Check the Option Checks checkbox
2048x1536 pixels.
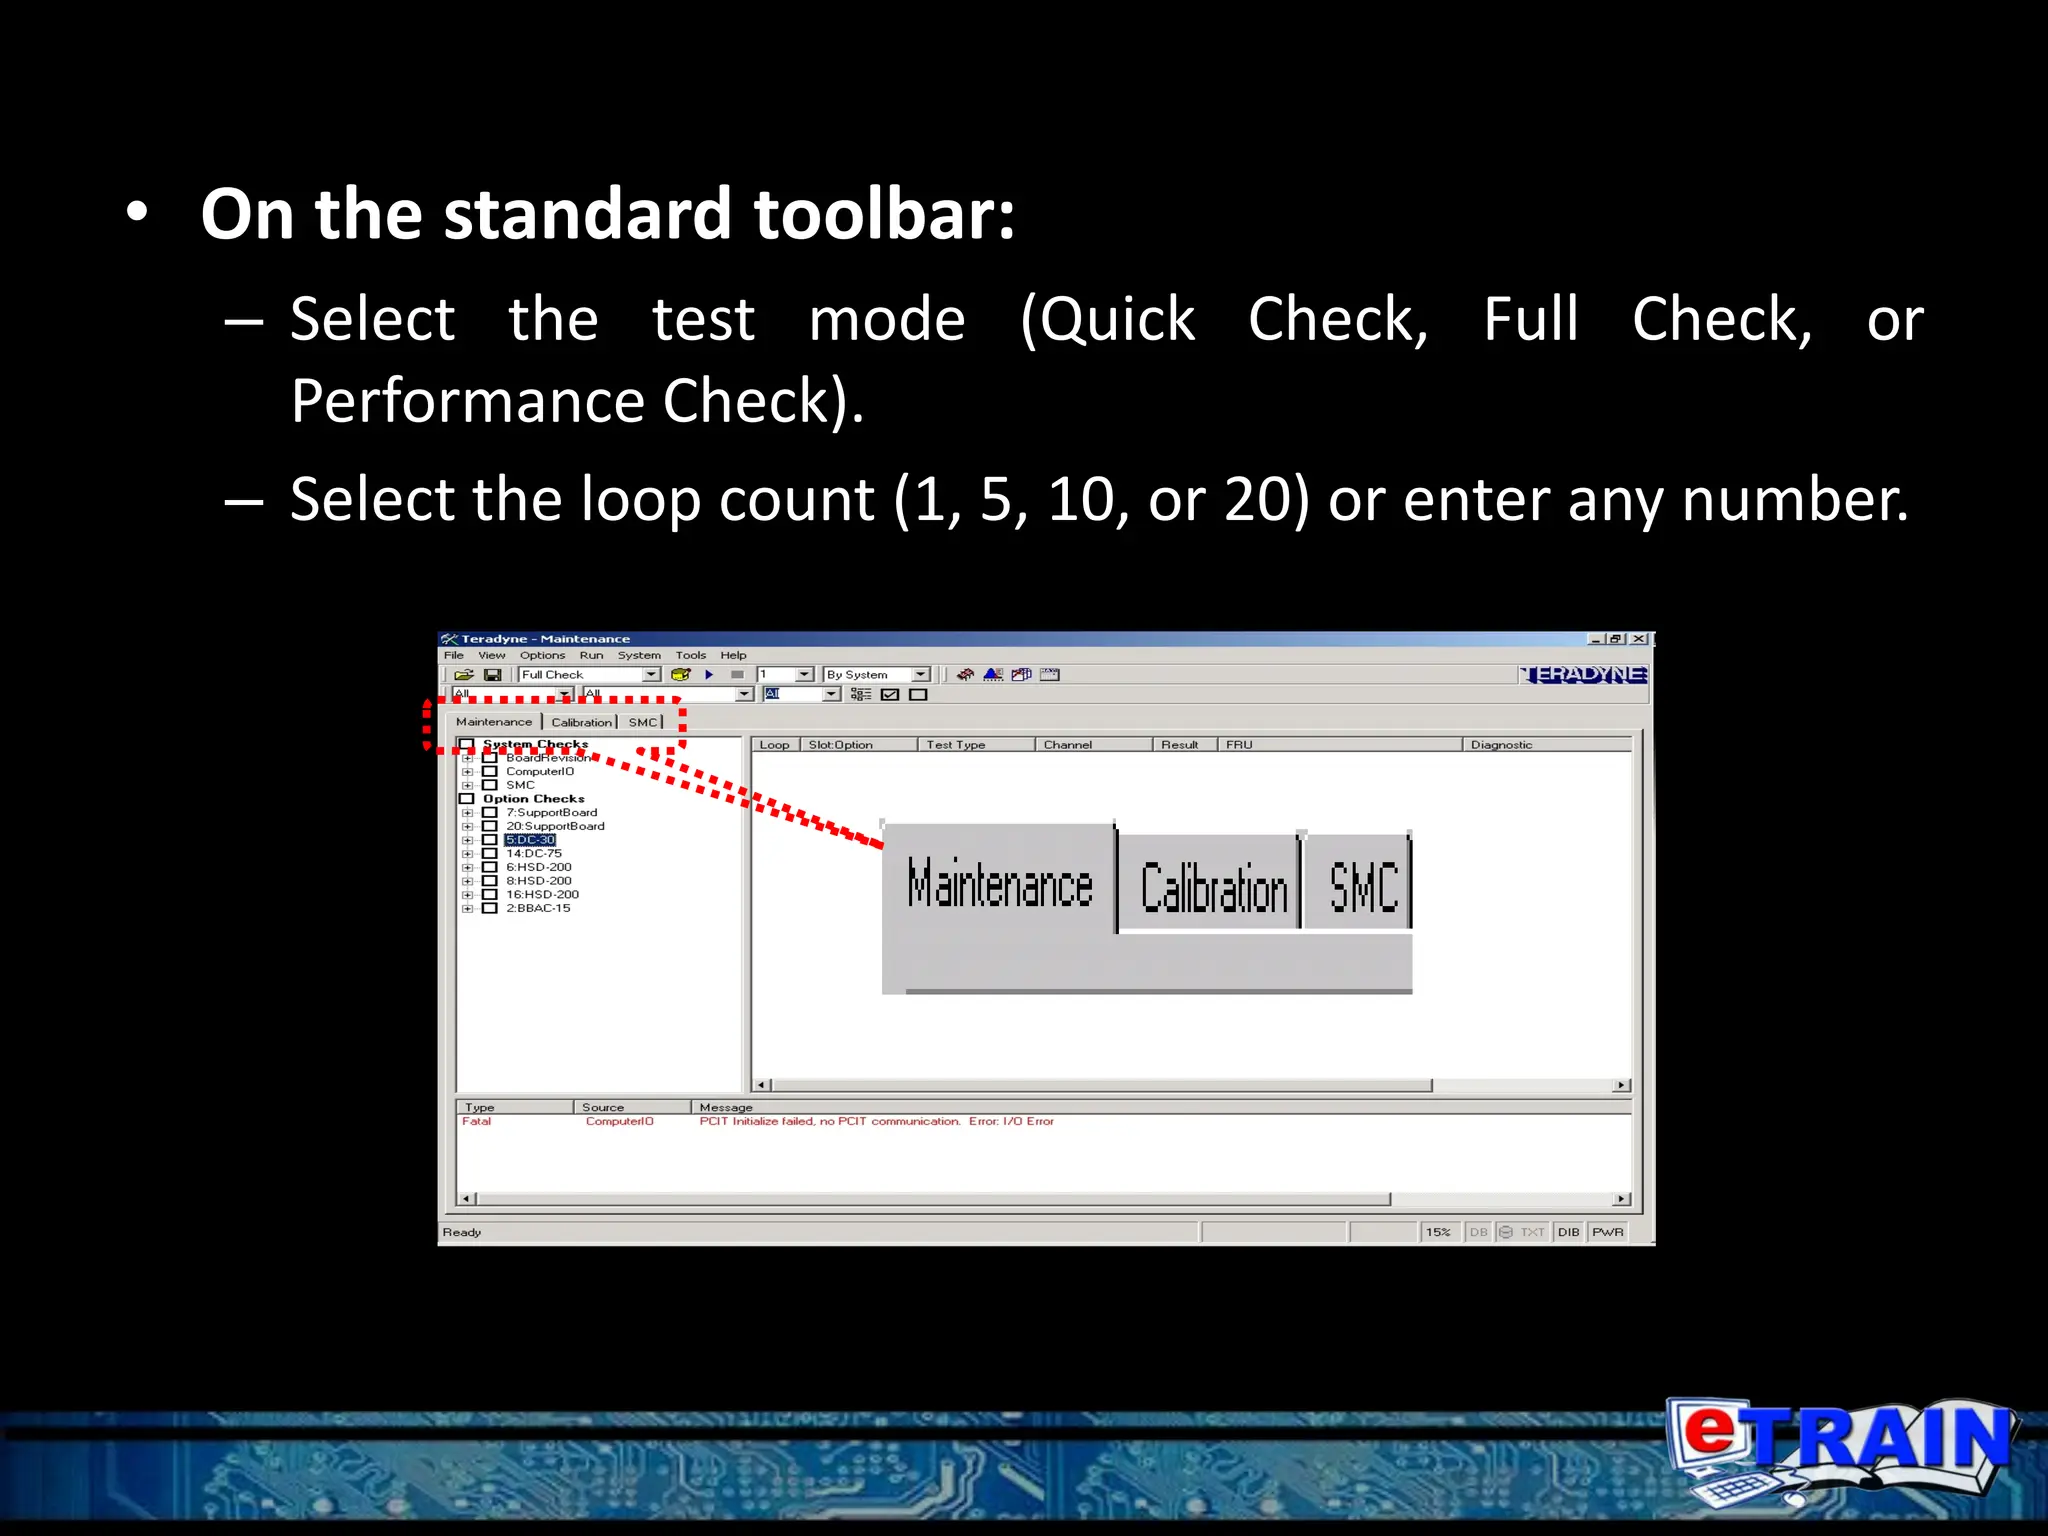pos(467,799)
